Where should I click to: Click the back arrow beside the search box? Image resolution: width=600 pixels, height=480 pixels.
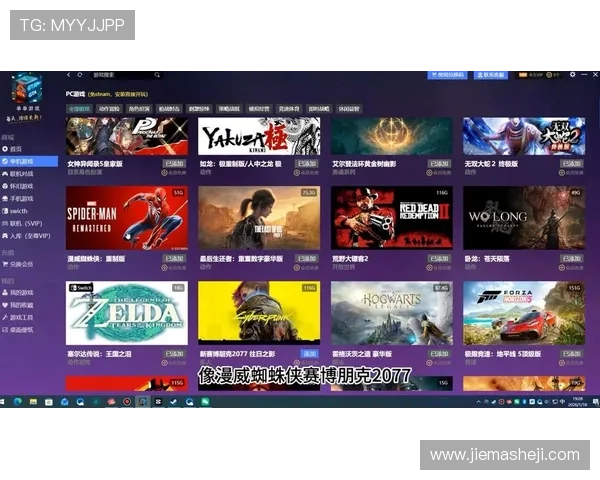pyautogui.click(x=69, y=75)
